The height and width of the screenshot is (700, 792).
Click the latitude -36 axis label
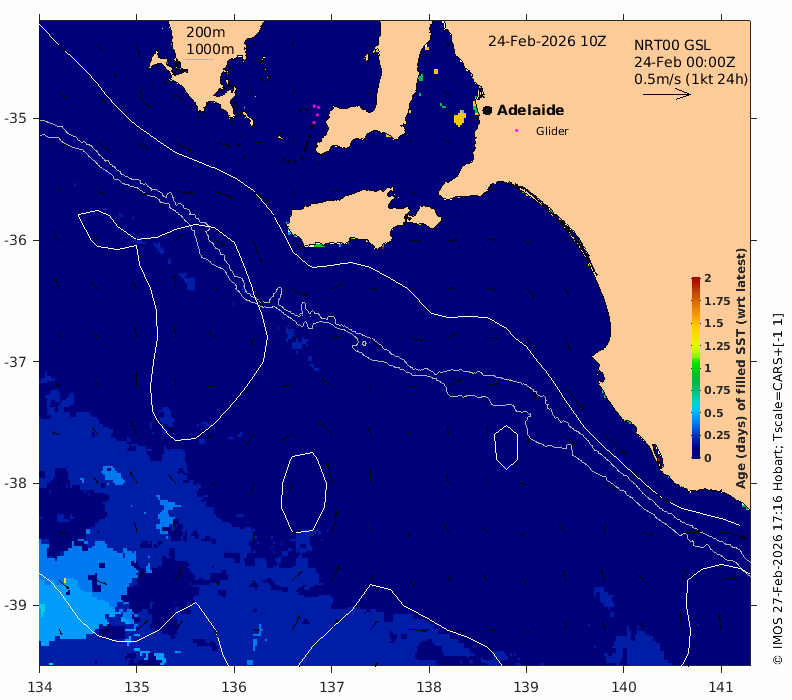[x=15, y=240]
